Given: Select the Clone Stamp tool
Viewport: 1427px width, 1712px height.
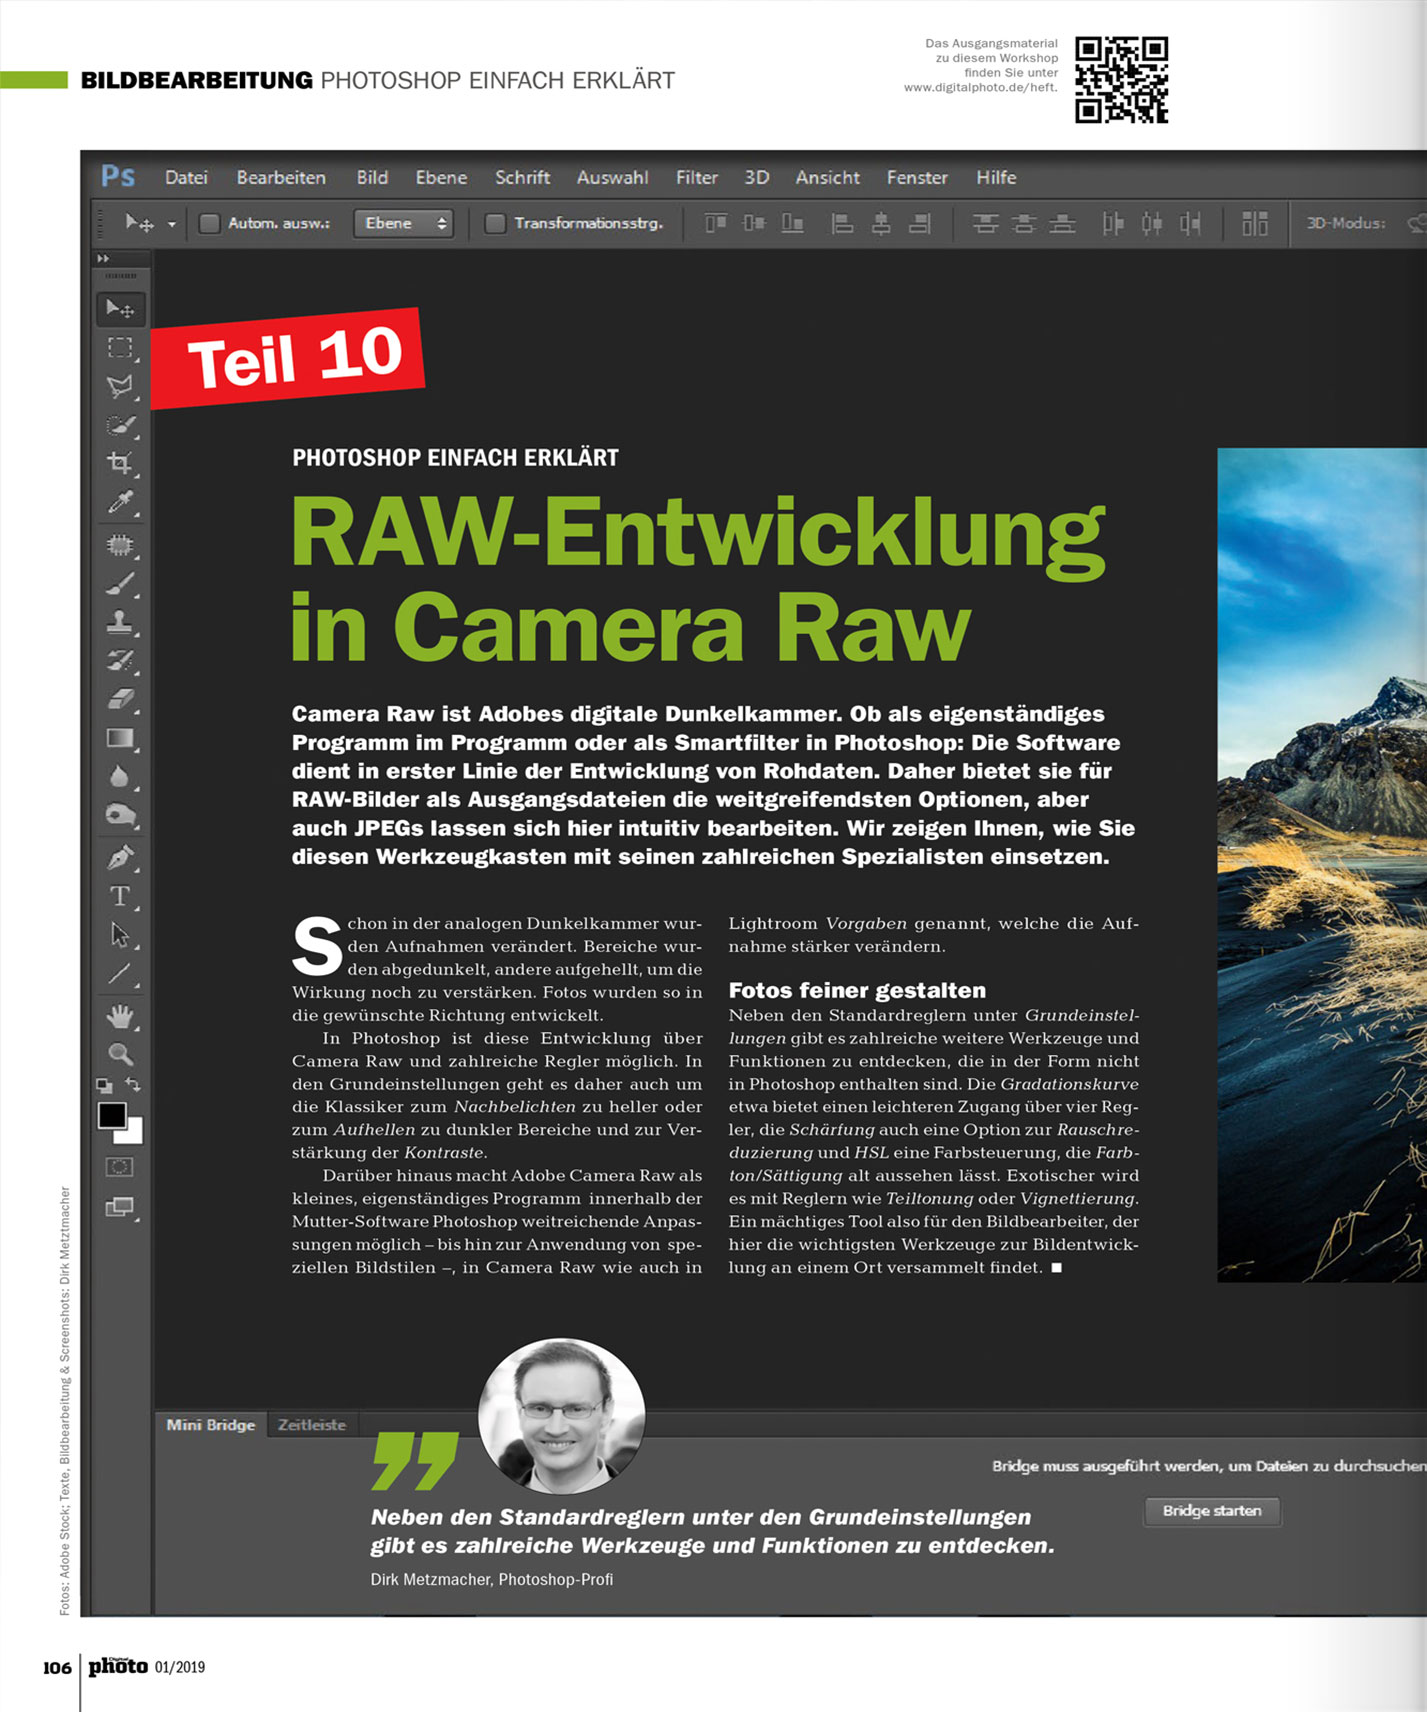Looking at the screenshot, I should click(120, 622).
